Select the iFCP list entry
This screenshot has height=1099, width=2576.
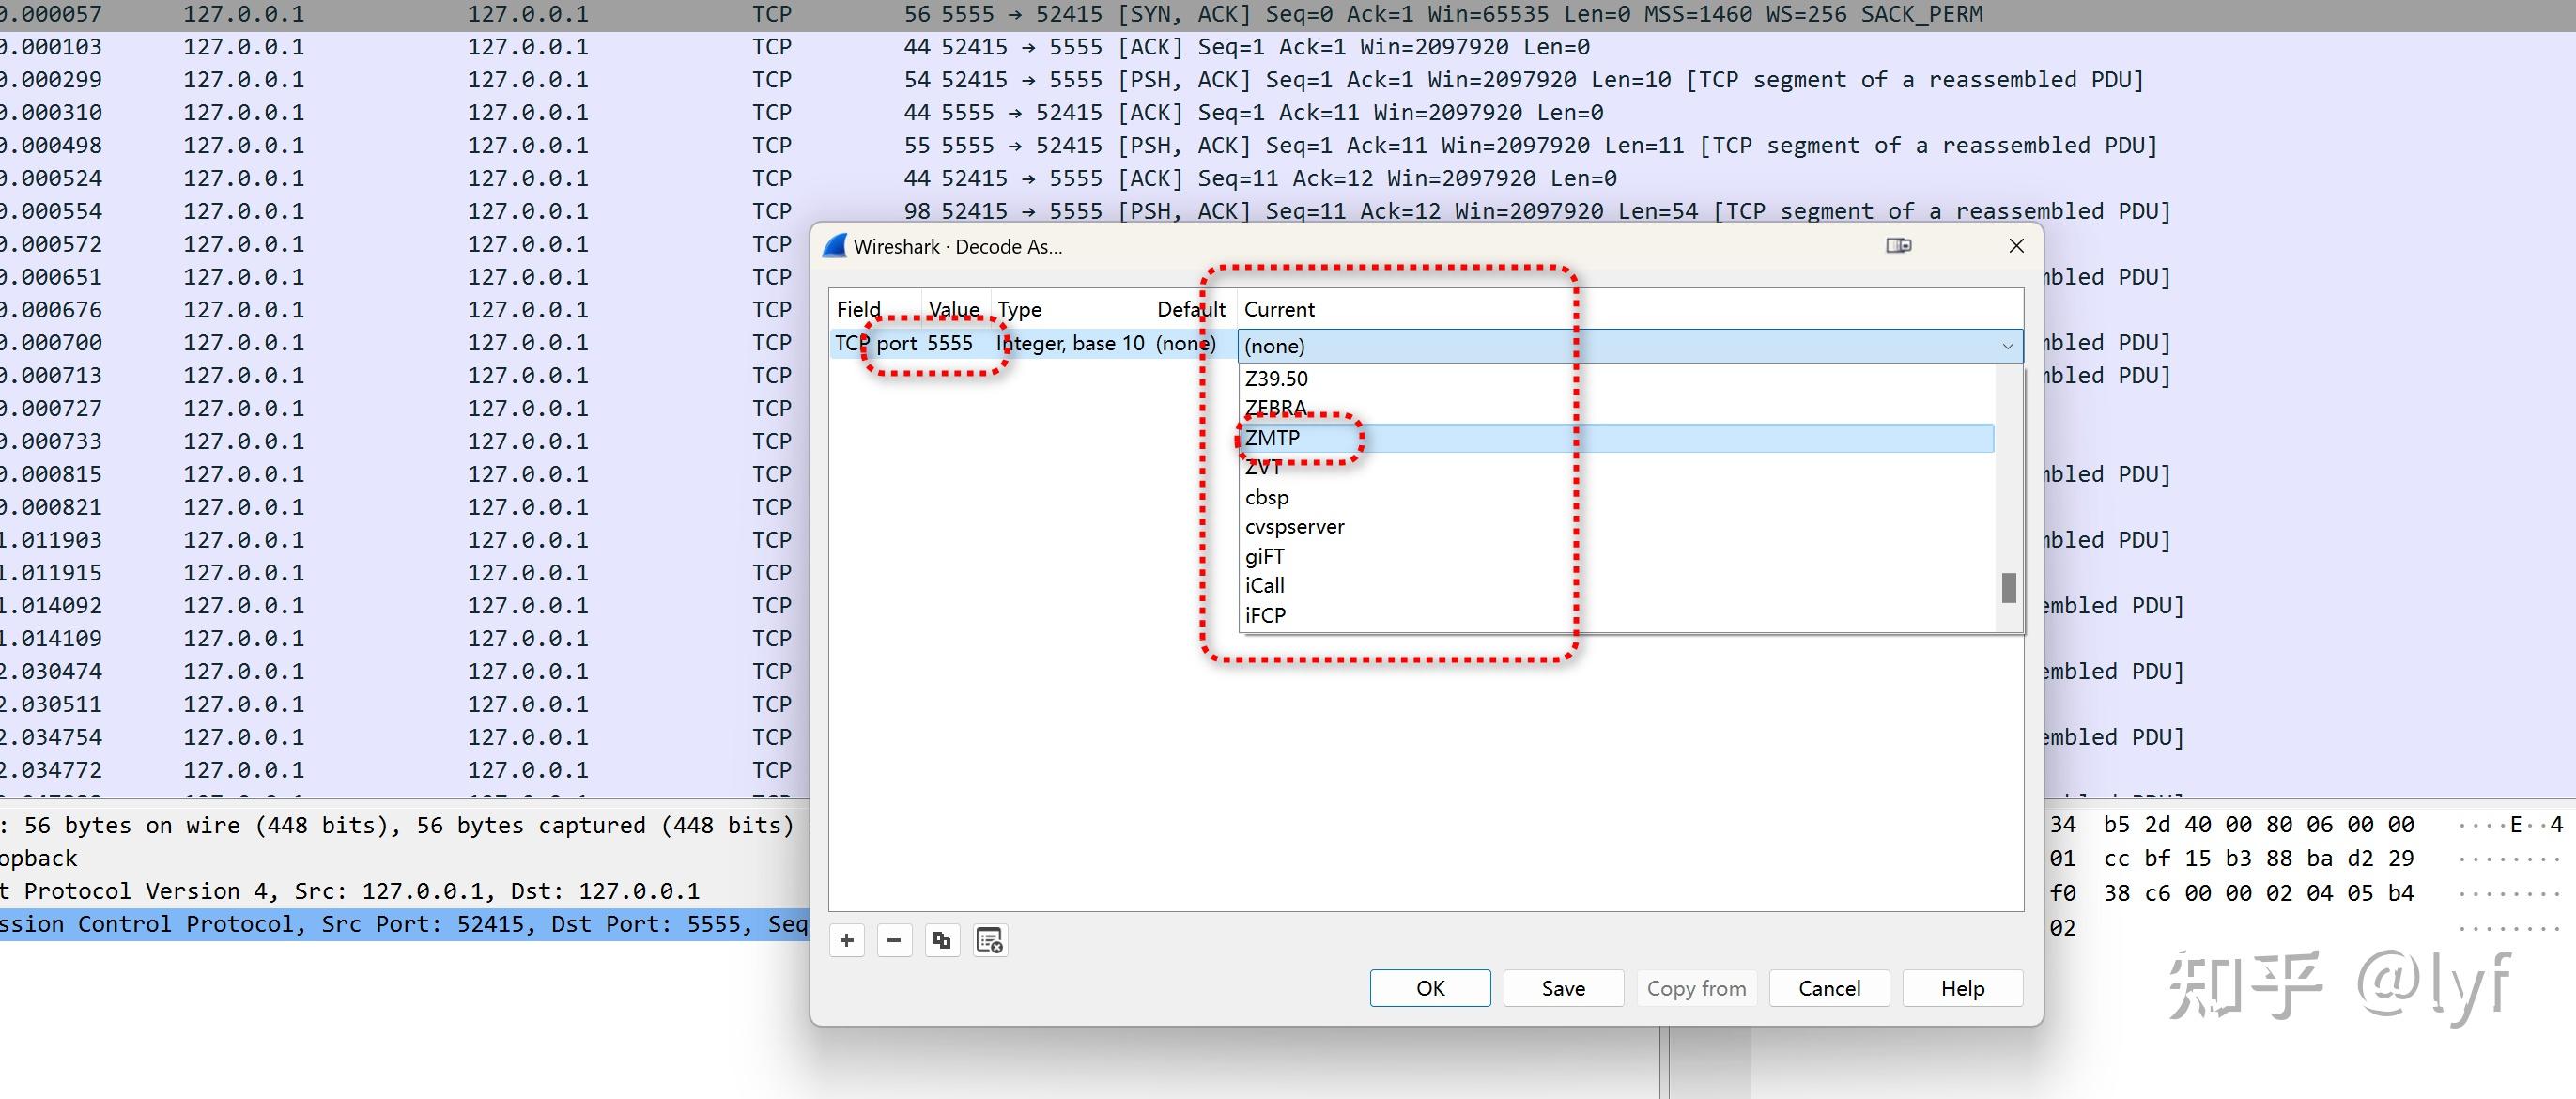(x=1265, y=615)
